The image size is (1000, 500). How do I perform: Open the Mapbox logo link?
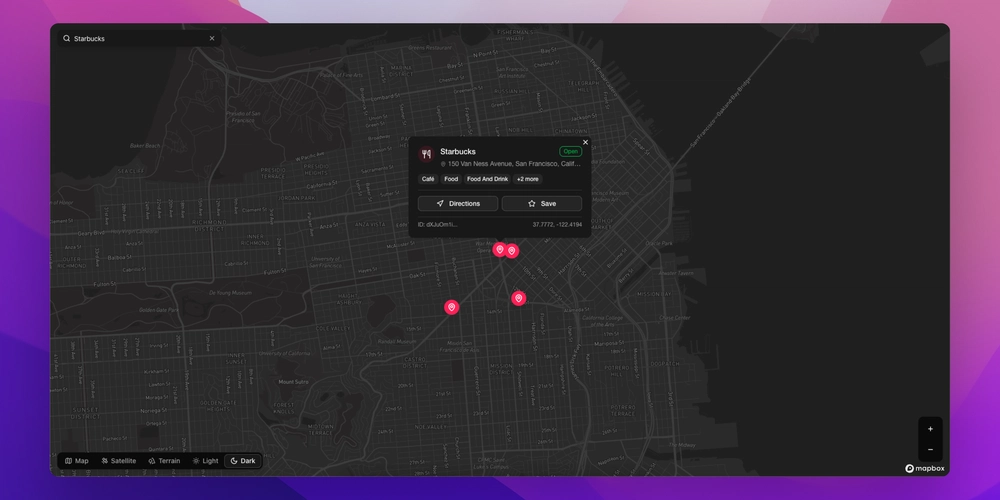(x=925, y=469)
